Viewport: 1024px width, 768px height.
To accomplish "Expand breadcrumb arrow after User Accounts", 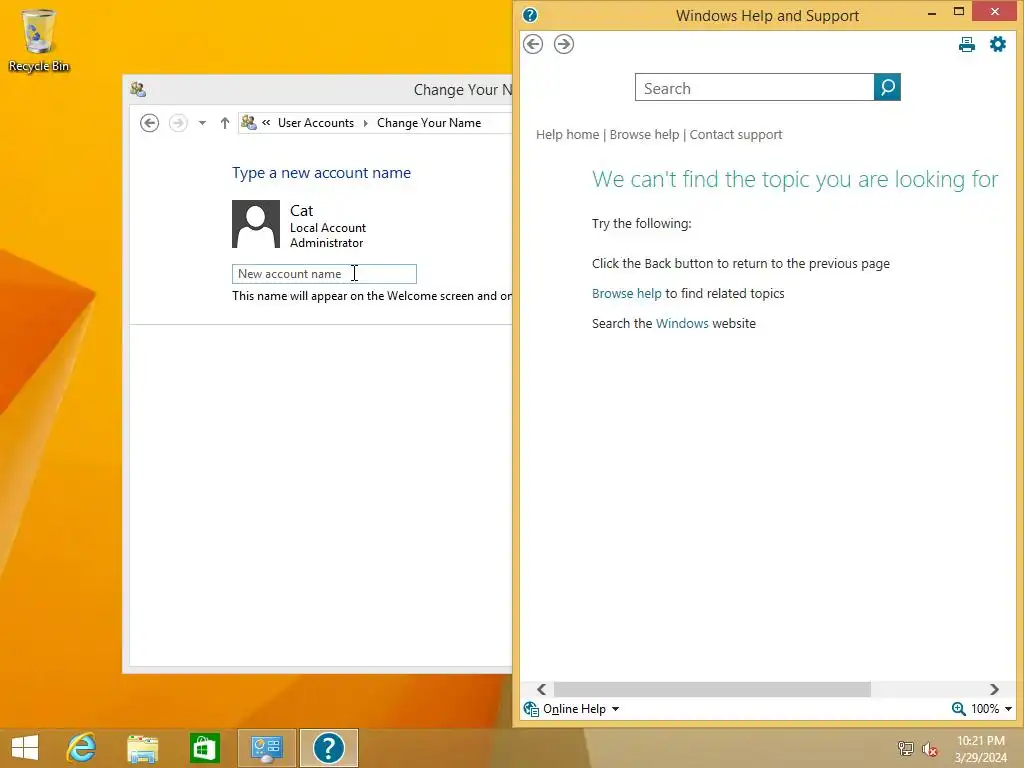I will click(x=365, y=123).
